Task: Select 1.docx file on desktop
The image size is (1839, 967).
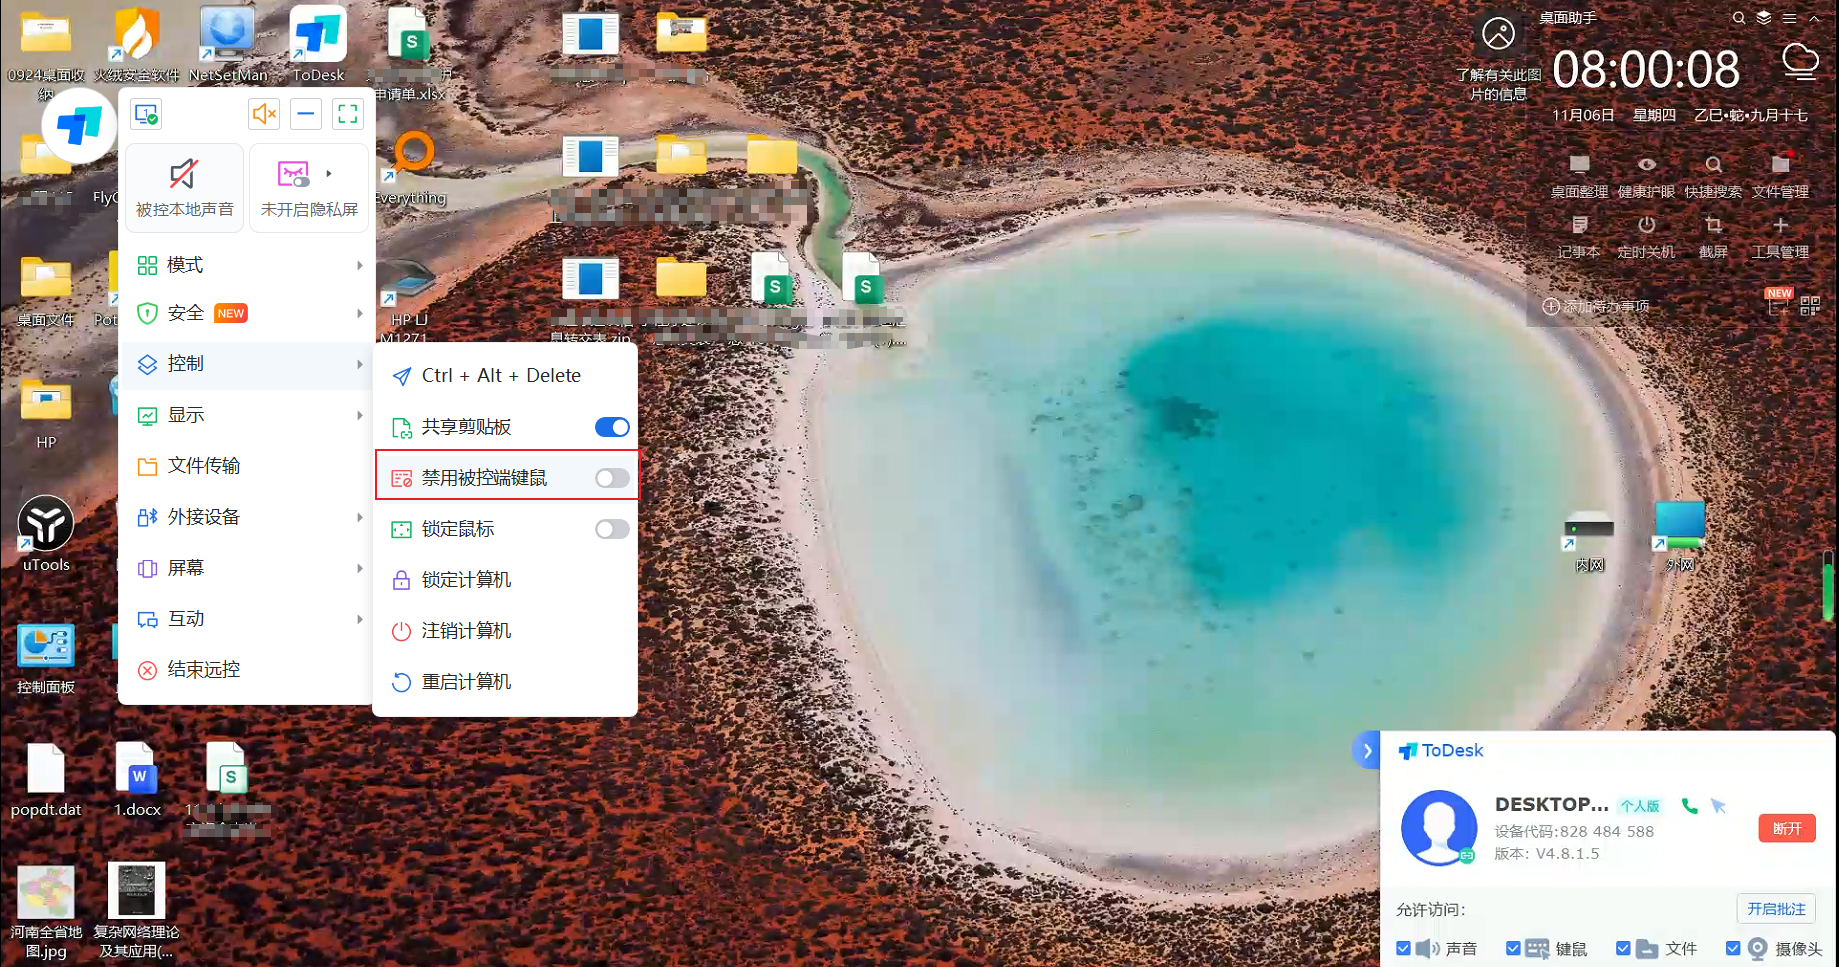Action: pos(137,780)
